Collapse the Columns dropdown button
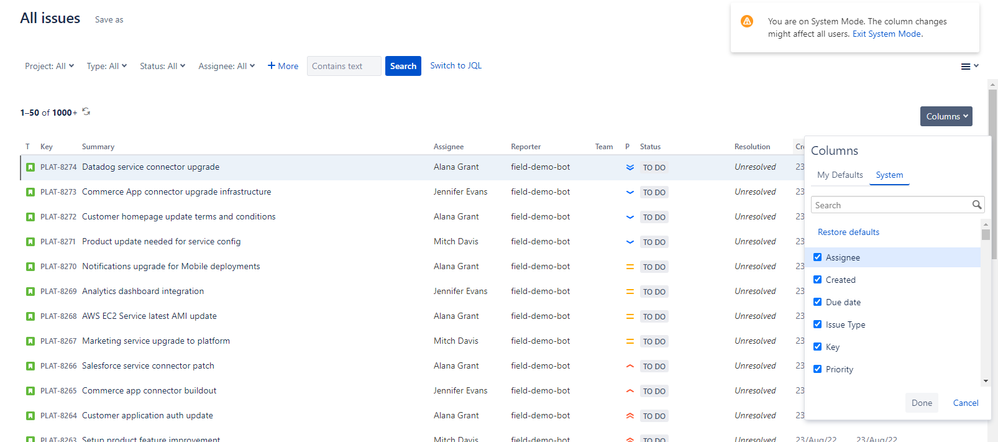 tap(946, 116)
